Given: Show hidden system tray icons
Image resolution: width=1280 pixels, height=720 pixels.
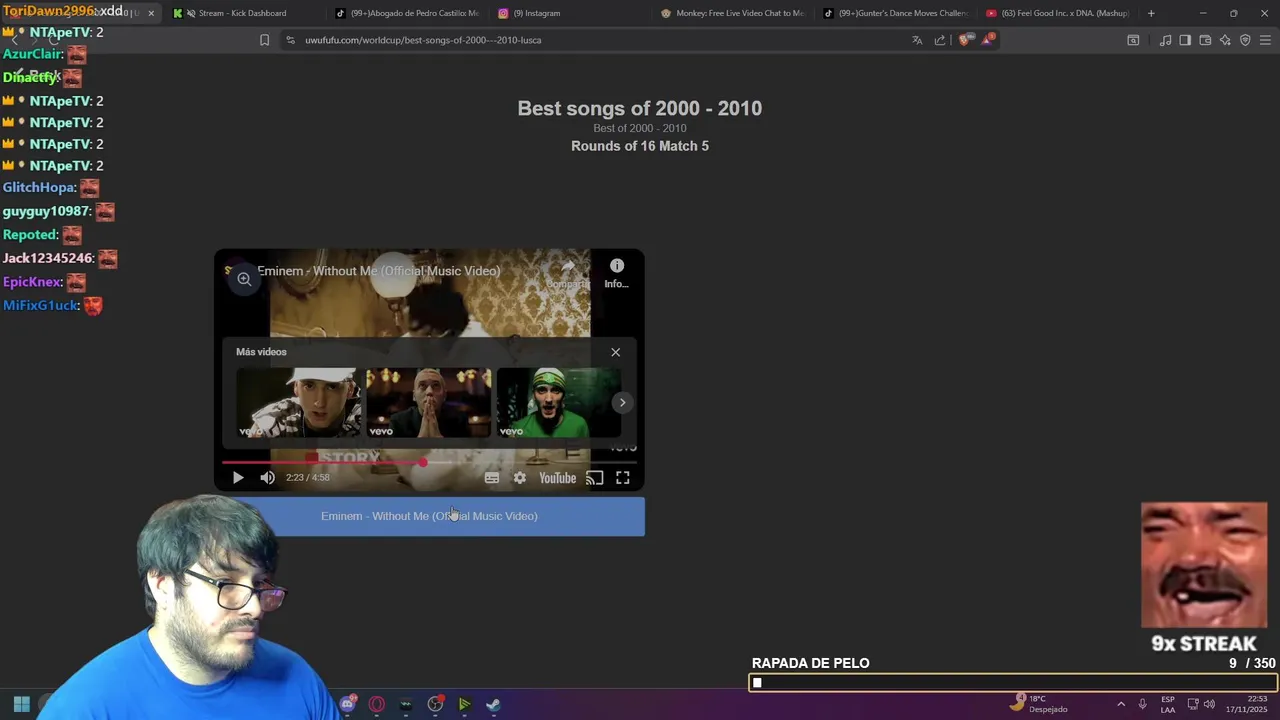Looking at the screenshot, I should (1121, 704).
